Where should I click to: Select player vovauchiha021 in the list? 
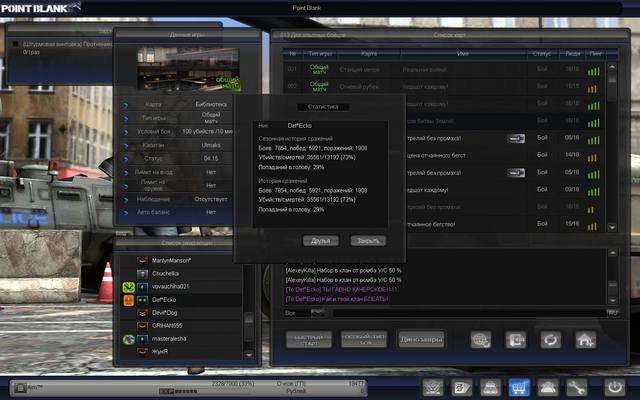[181, 287]
